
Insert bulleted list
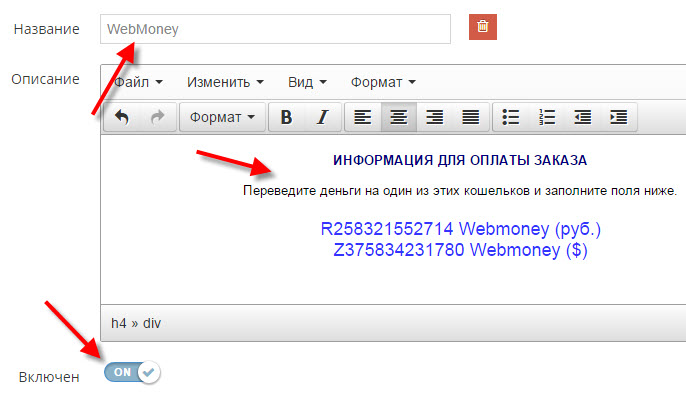pos(511,117)
